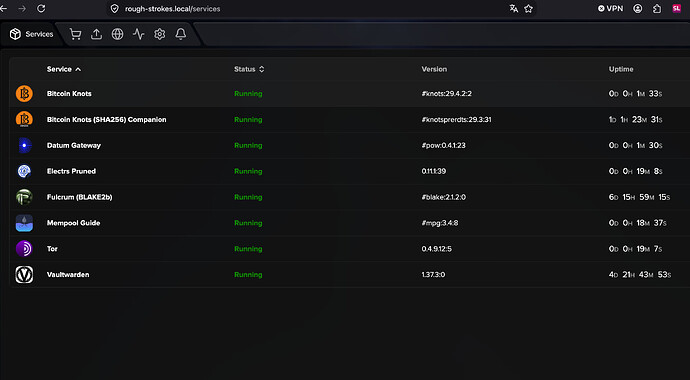
Task: Click uptime 1D 1H 23M 31S
Action: [x=635, y=120]
